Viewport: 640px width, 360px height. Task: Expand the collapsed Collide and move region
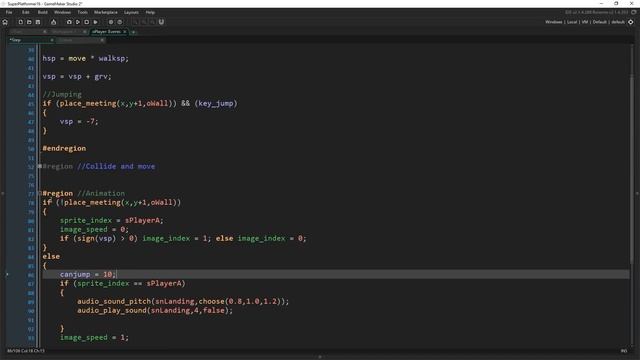(40, 166)
